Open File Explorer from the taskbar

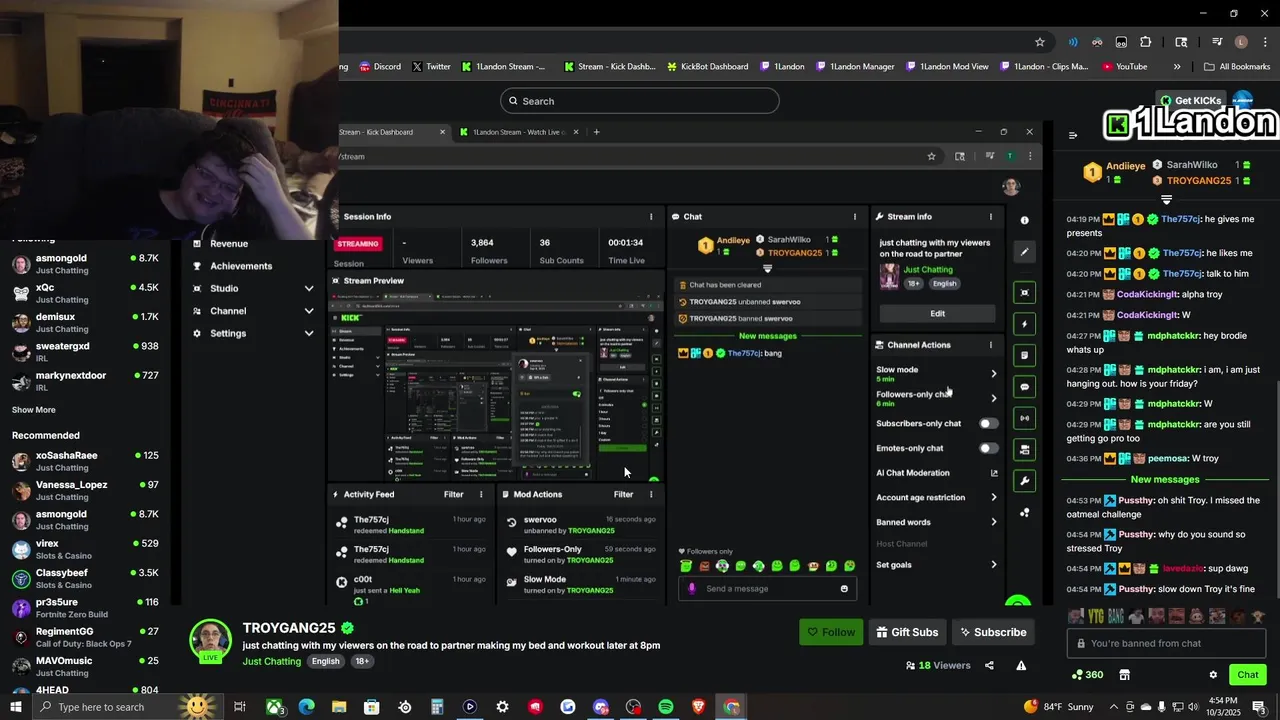point(339,707)
